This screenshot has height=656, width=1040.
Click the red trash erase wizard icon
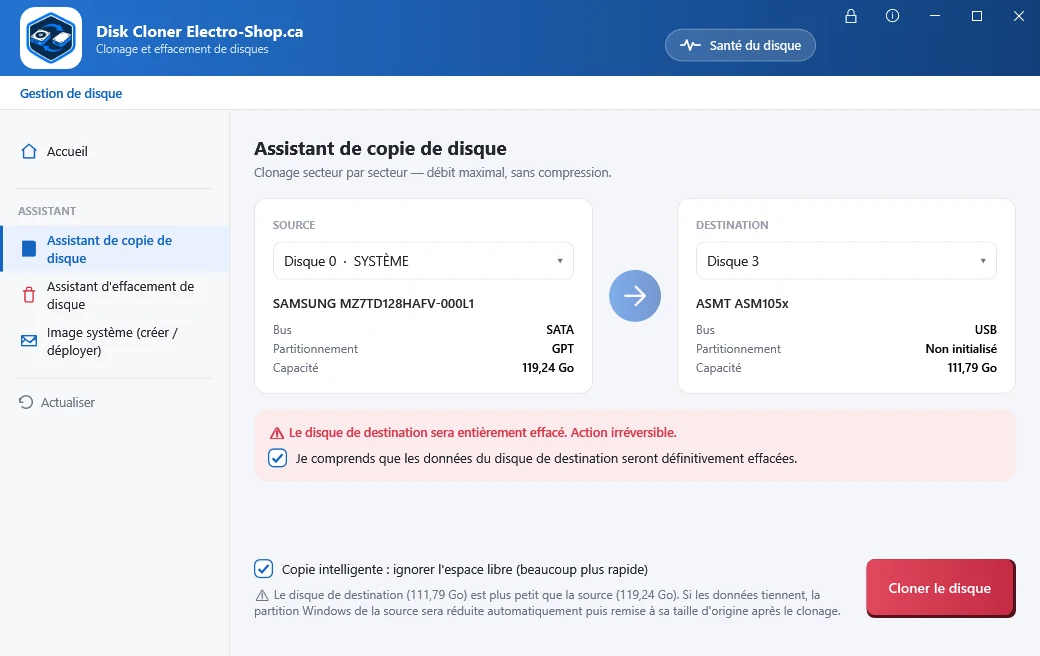tap(29, 295)
